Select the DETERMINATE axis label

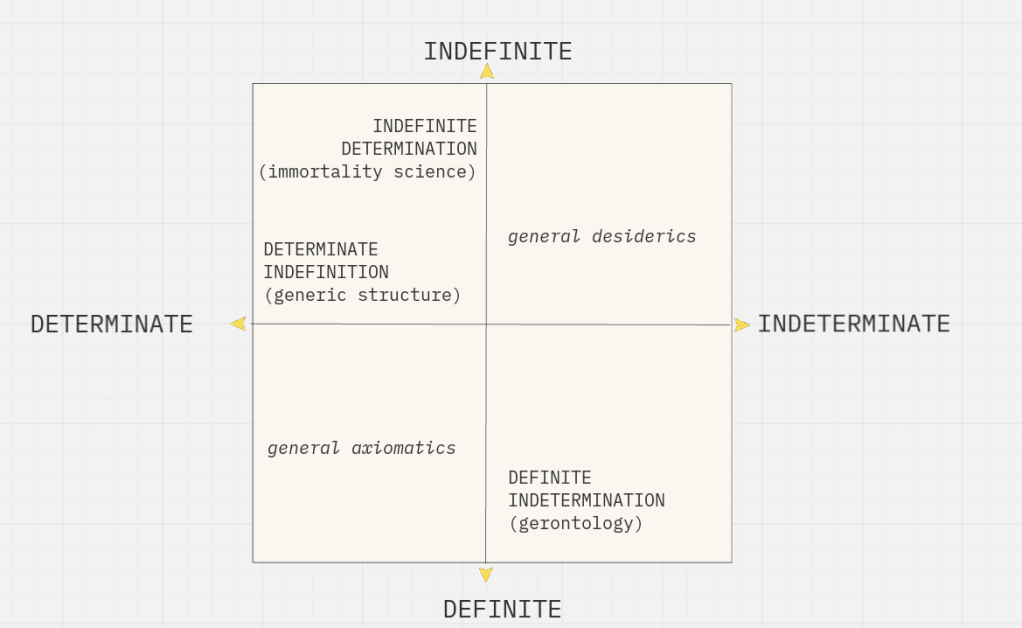click(x=111, y=324)
